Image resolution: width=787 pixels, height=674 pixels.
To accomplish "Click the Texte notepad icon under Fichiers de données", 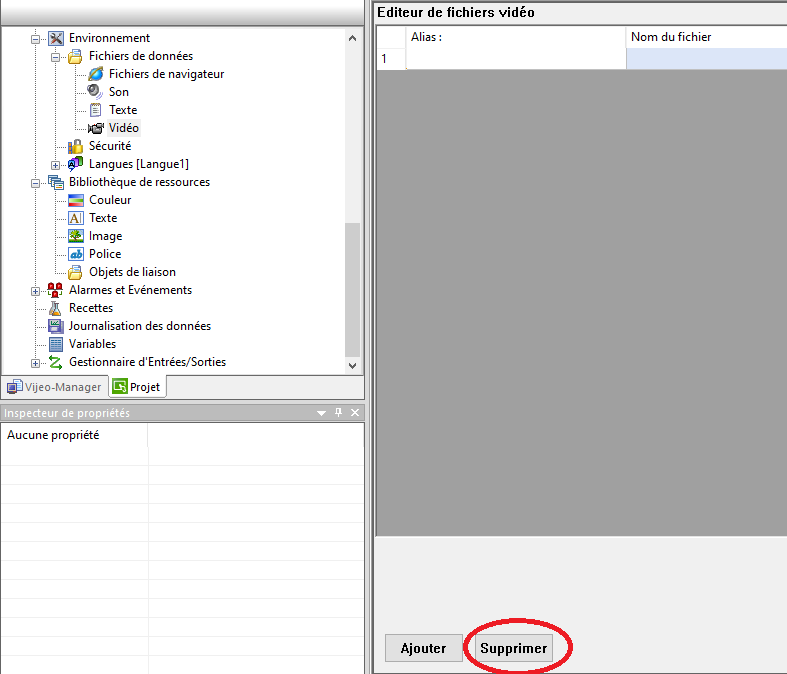I will coord(95,110).
